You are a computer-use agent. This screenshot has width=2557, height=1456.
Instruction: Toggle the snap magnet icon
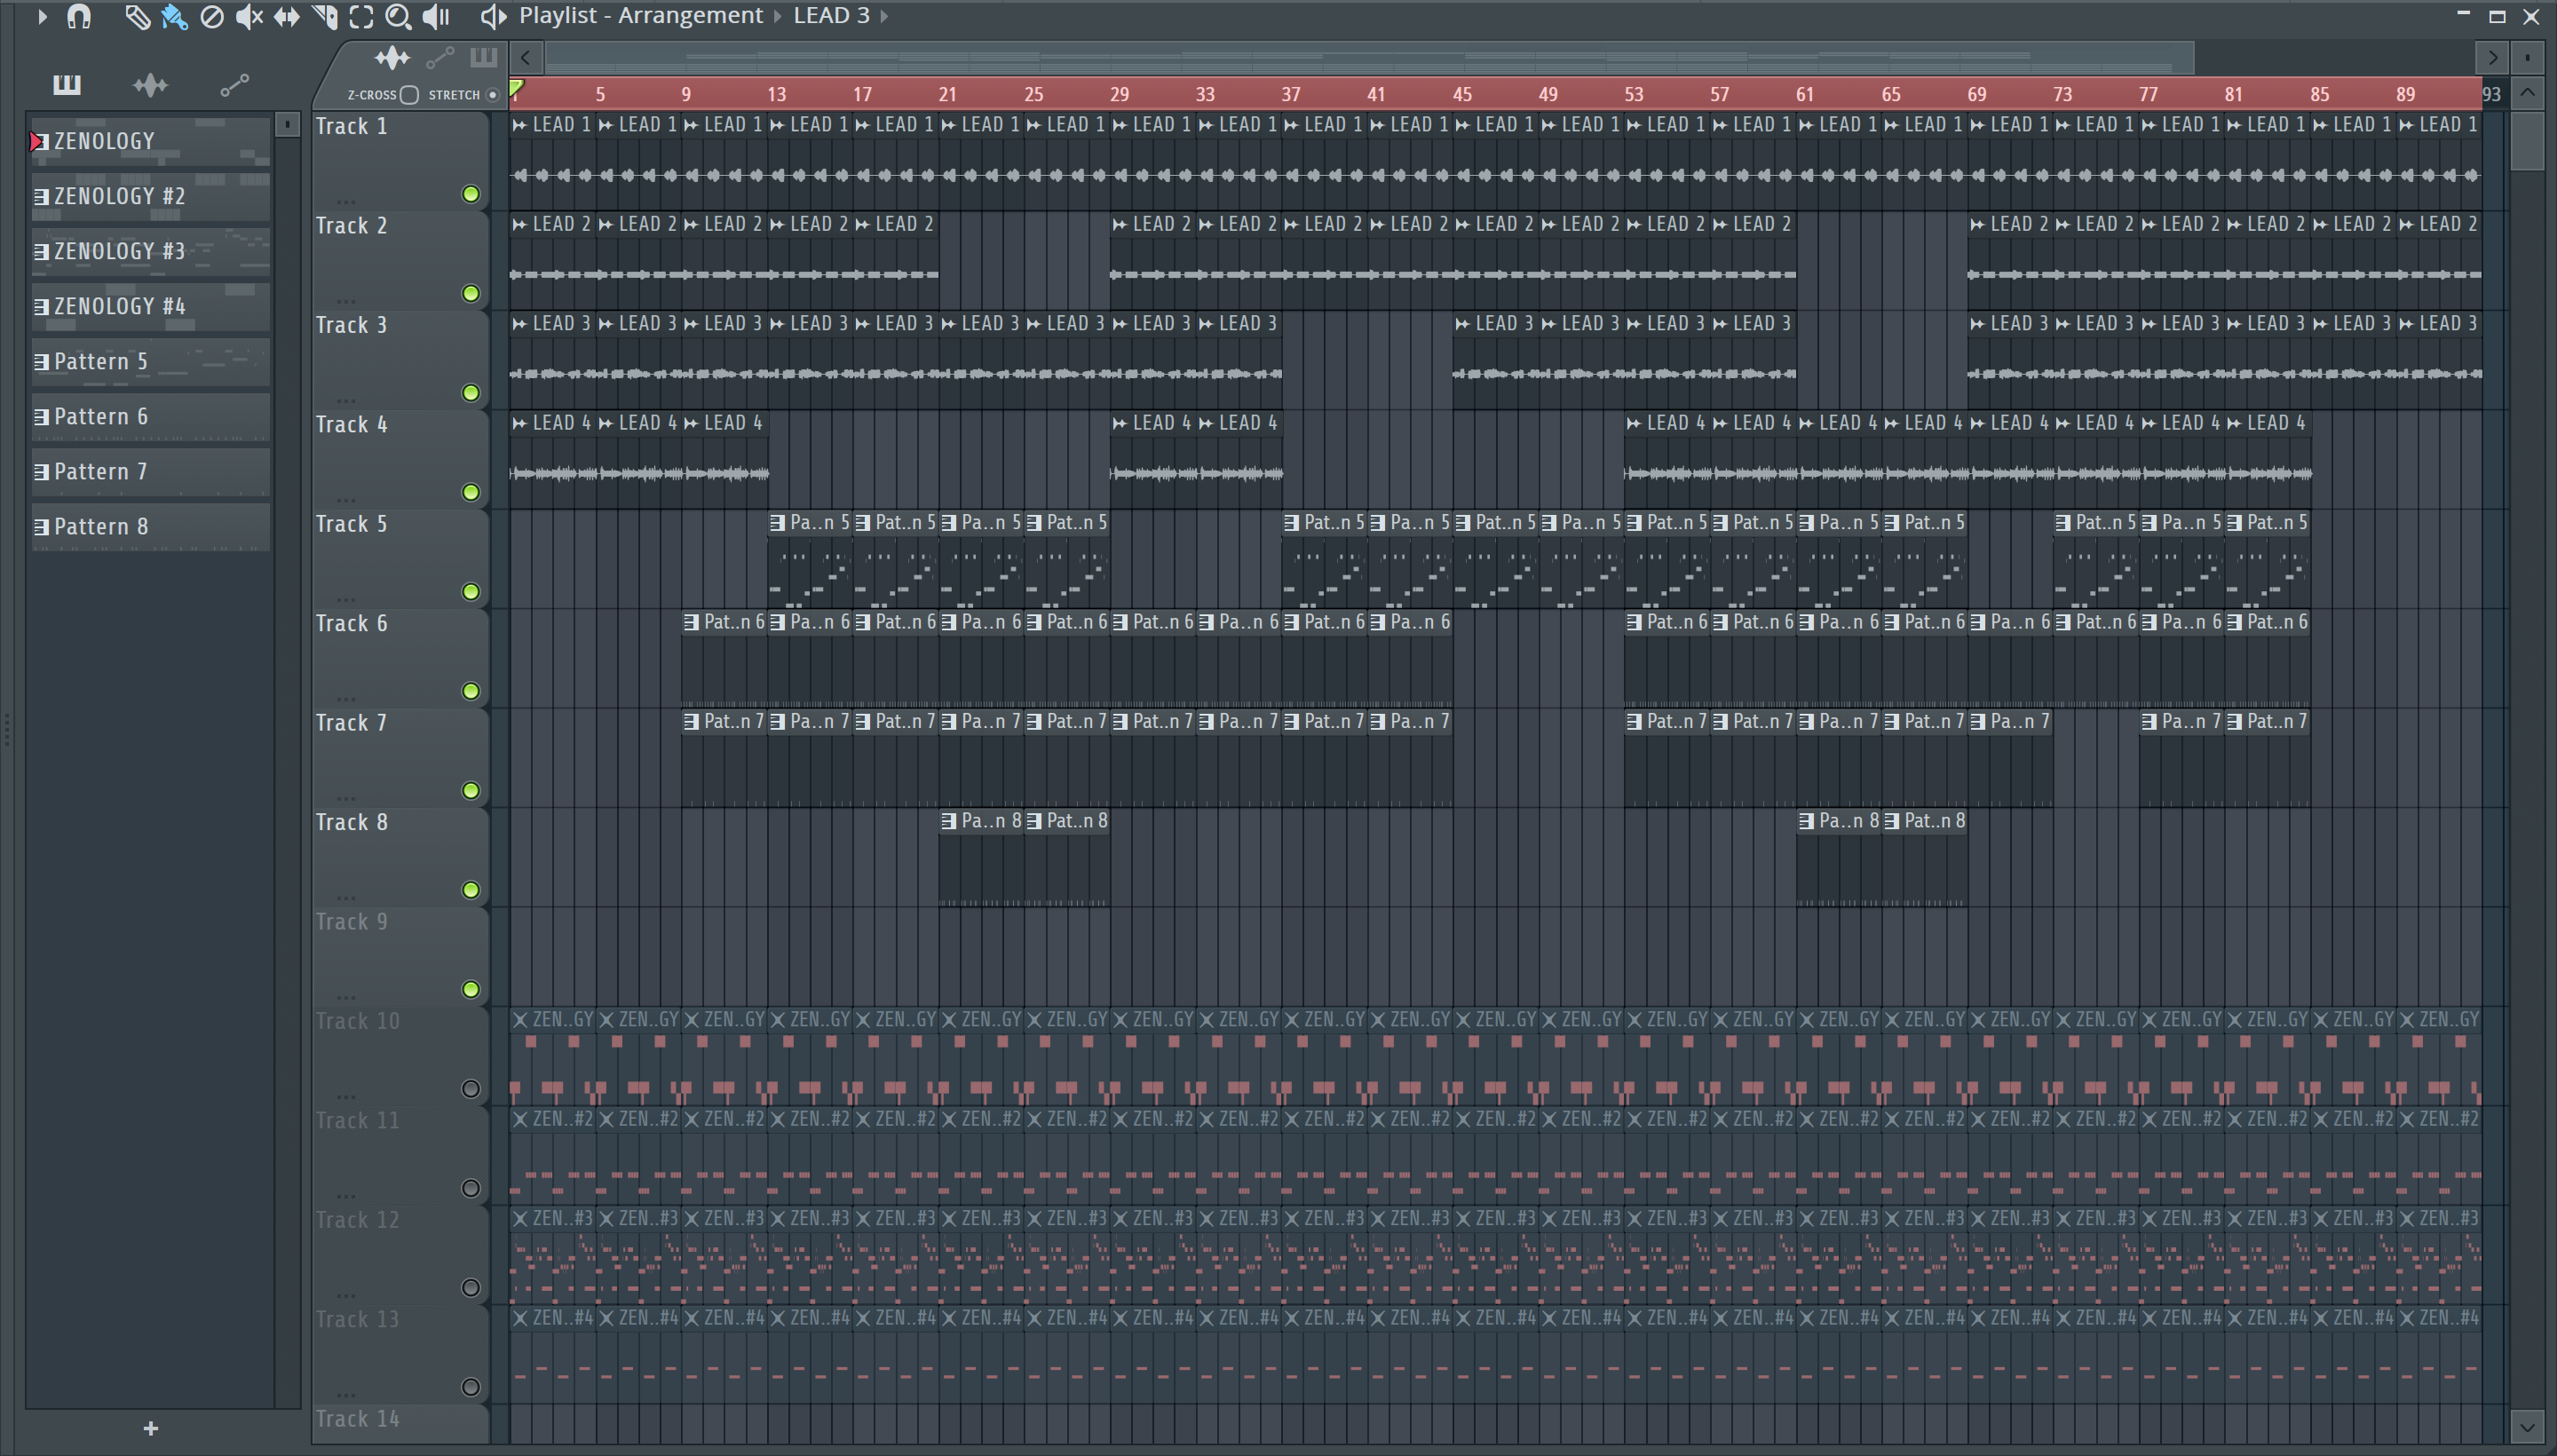pos(79,16)
